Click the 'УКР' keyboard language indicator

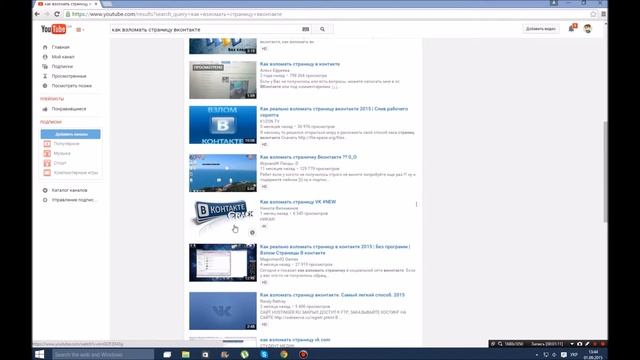(574, 355)
